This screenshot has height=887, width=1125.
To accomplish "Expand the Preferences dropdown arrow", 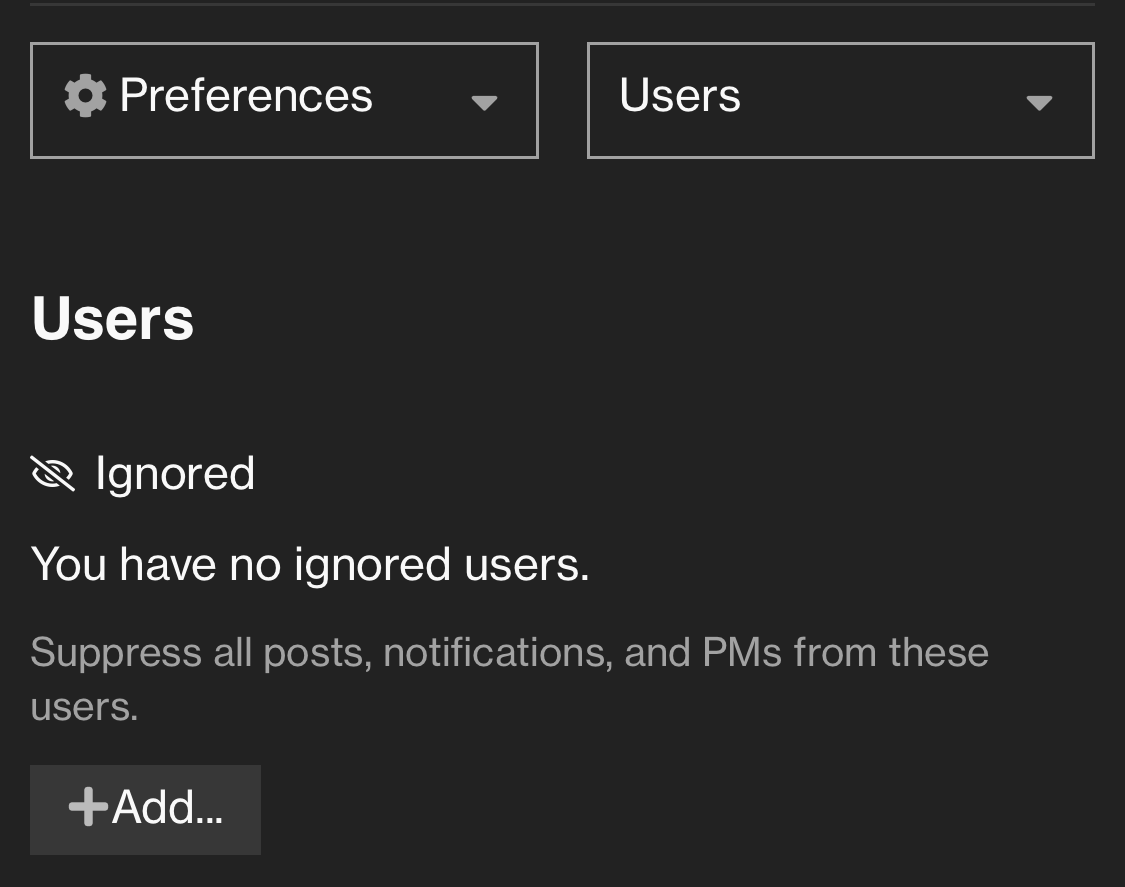I will (x=484, y=103).
